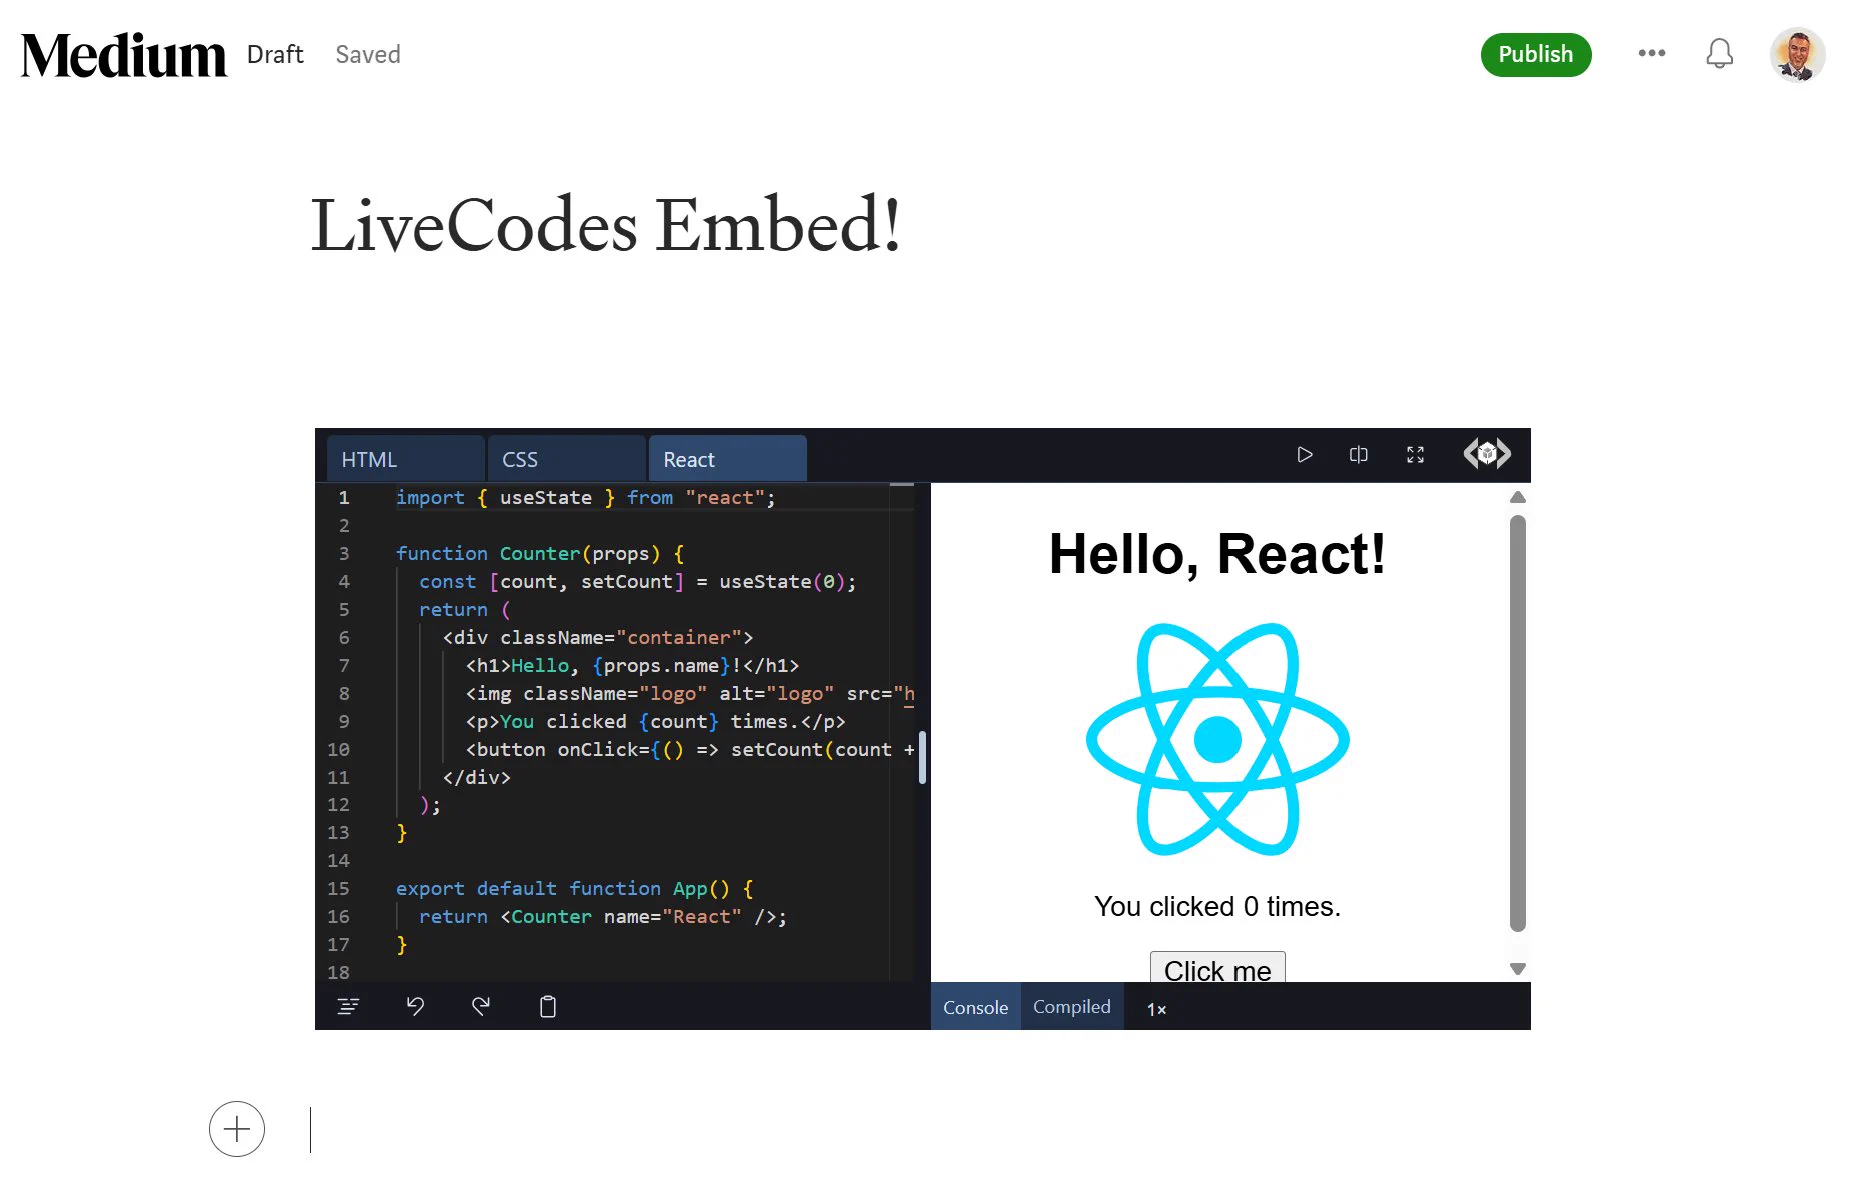Click the LiveCodes Embed! story title
The image size is (1849, 1188).
tap(606, 224)
